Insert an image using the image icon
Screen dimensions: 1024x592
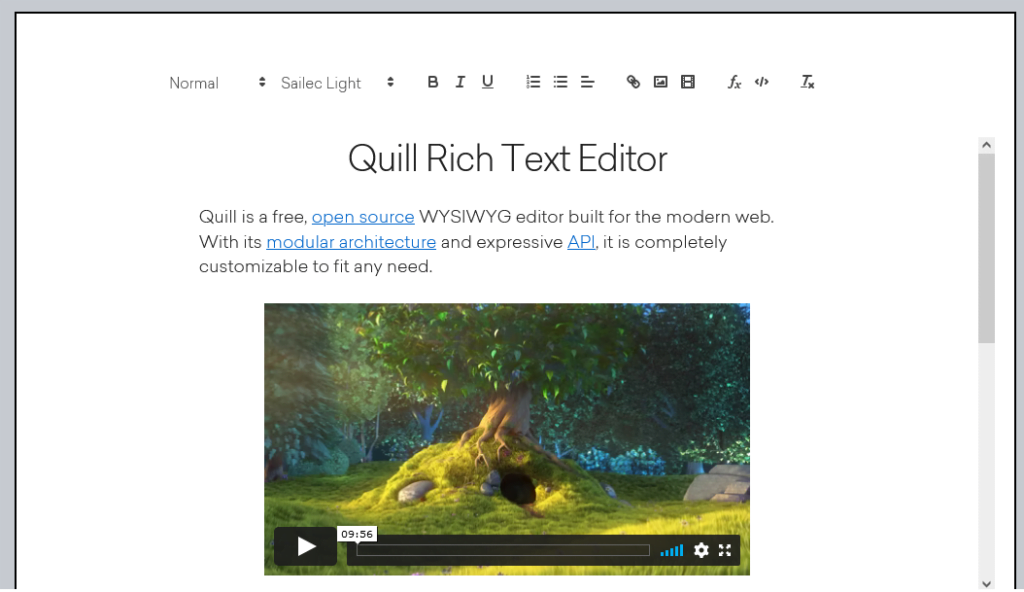(x=660, y=82)
